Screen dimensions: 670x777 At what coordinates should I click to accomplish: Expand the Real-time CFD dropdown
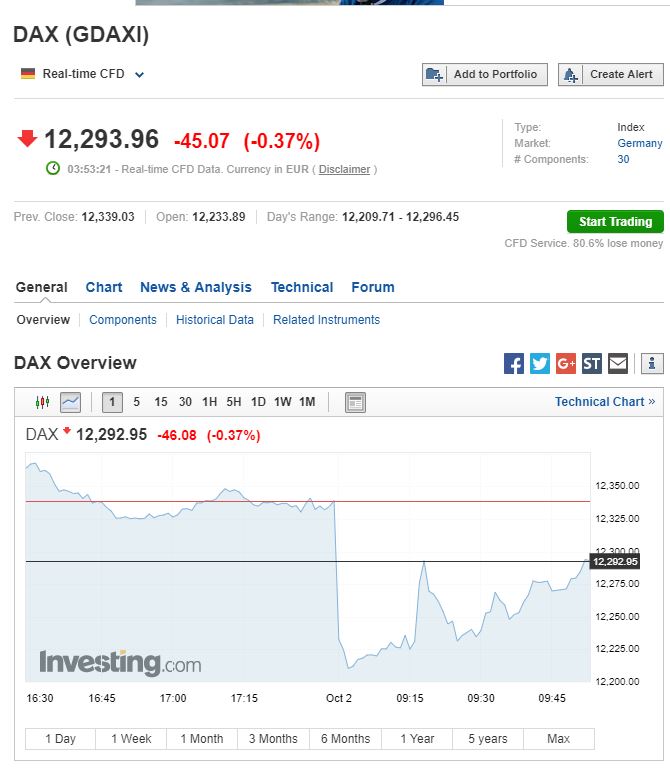(x=139, y=74)
